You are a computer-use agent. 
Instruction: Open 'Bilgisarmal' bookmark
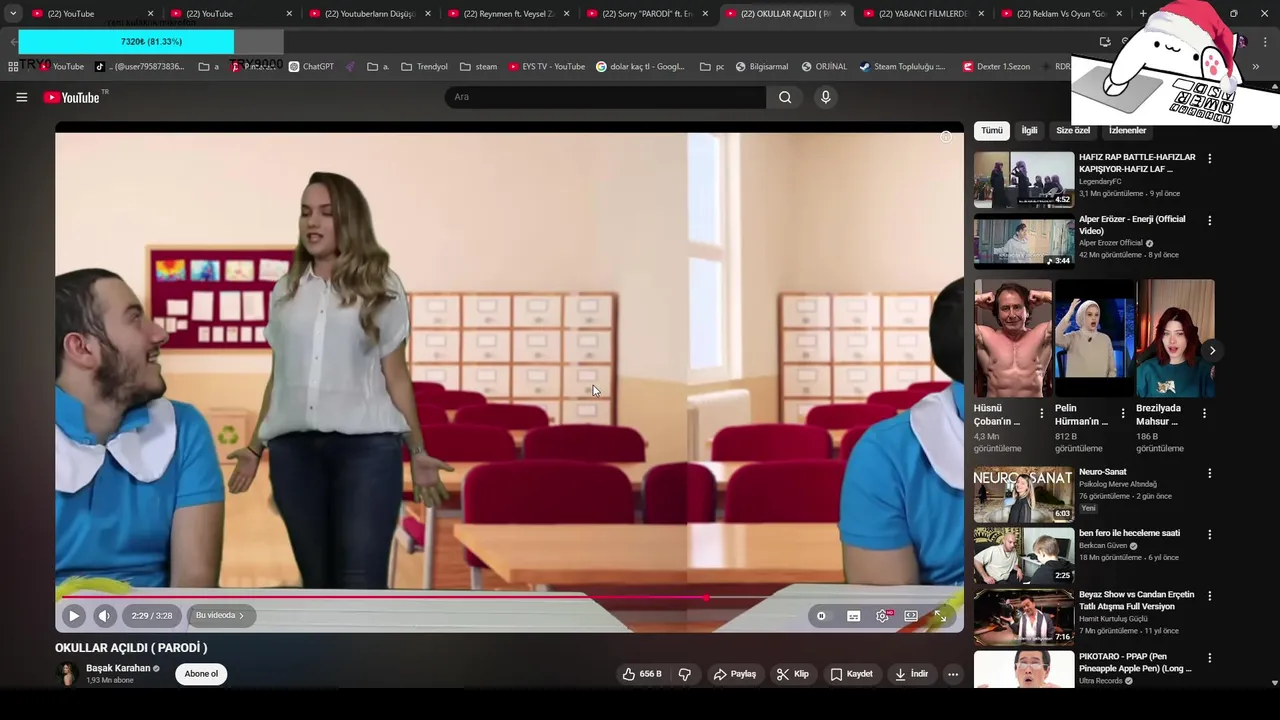[x=761, y=67]
